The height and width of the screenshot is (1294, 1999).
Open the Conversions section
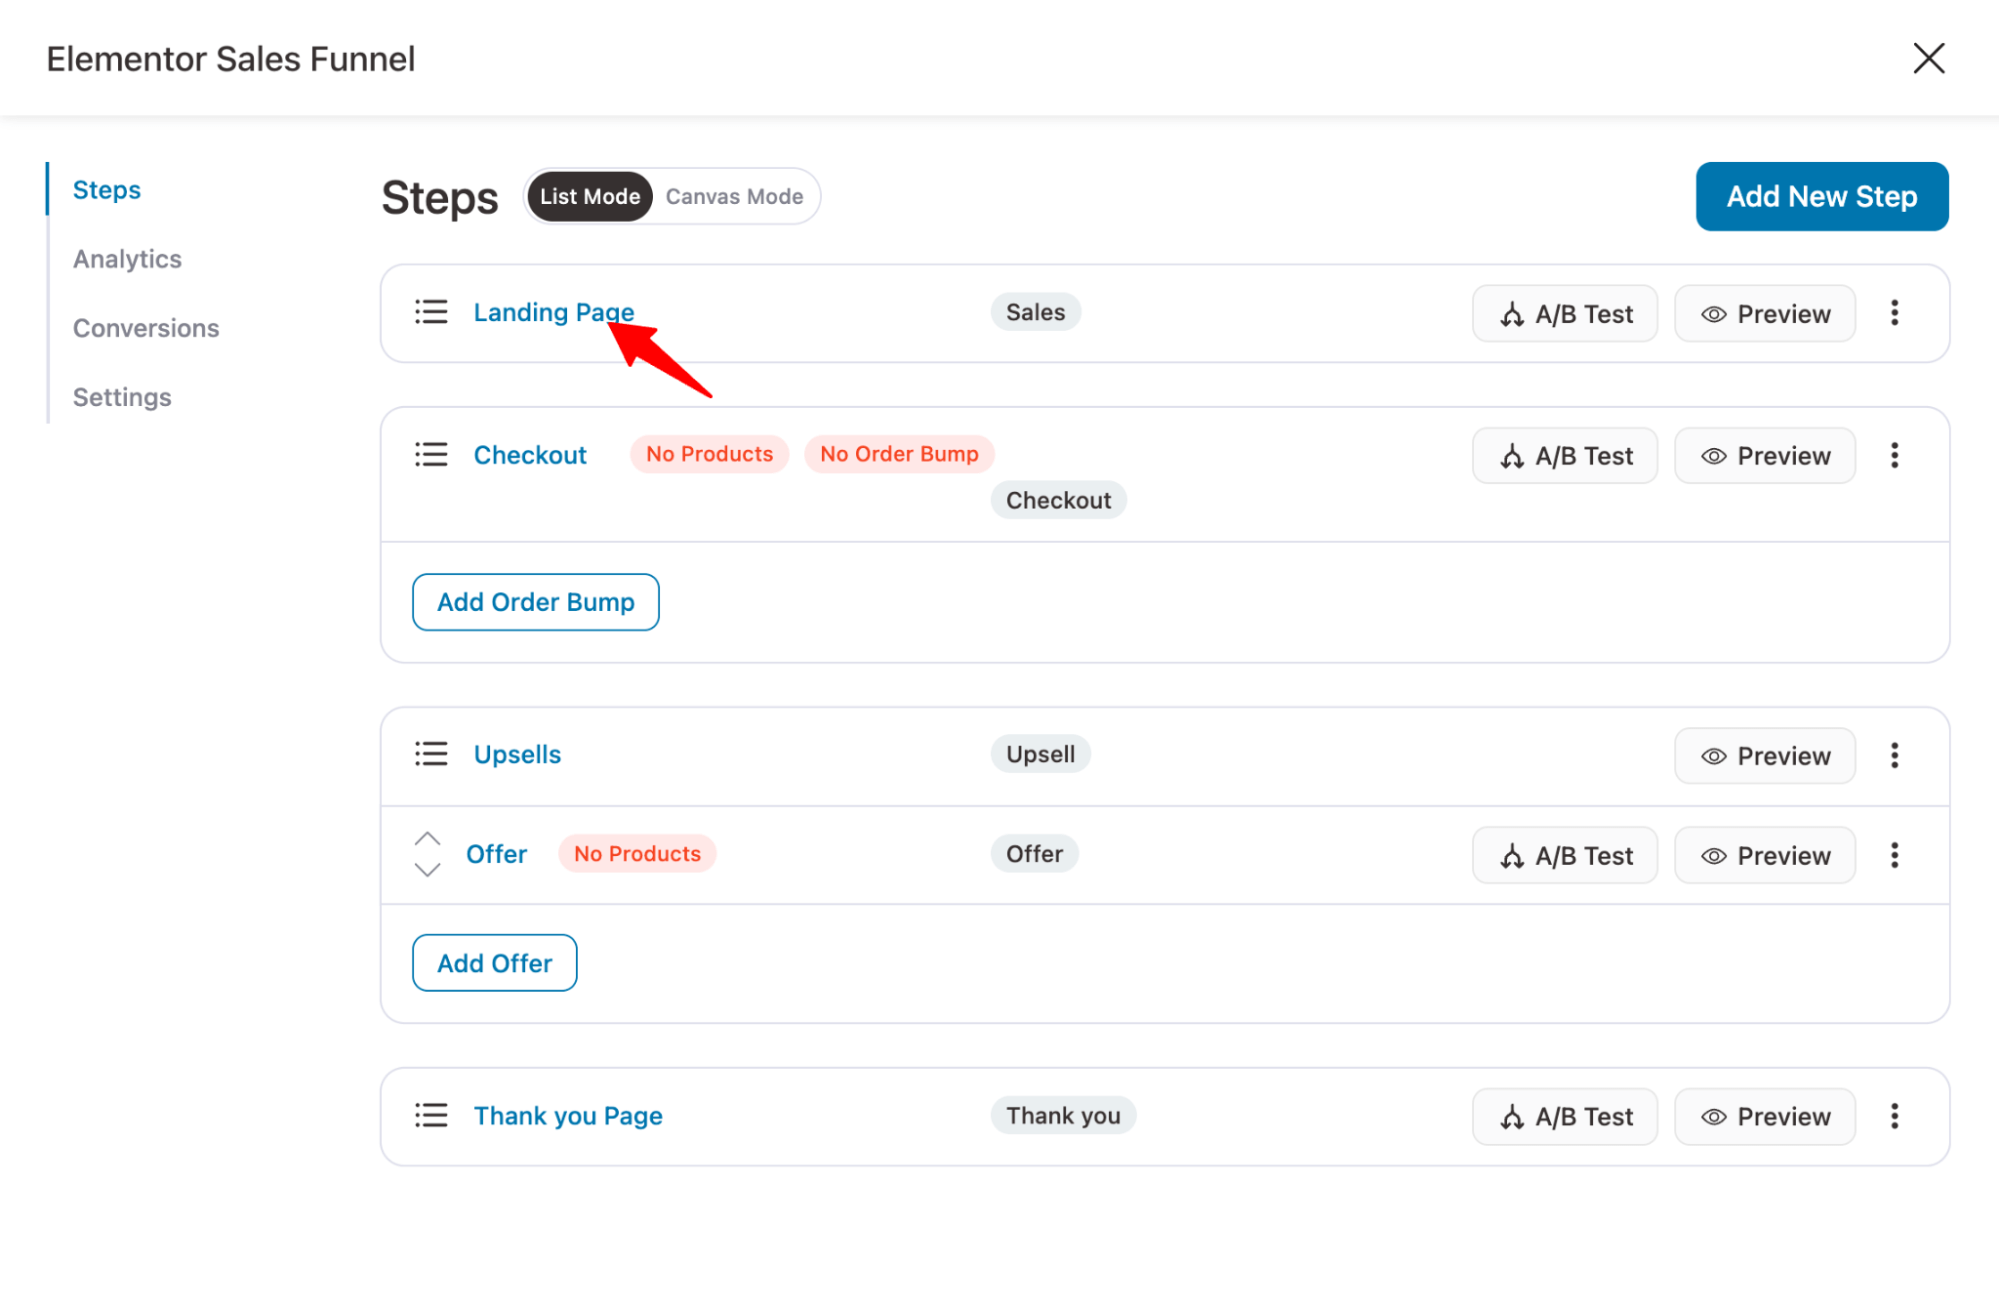click(146, 327)
